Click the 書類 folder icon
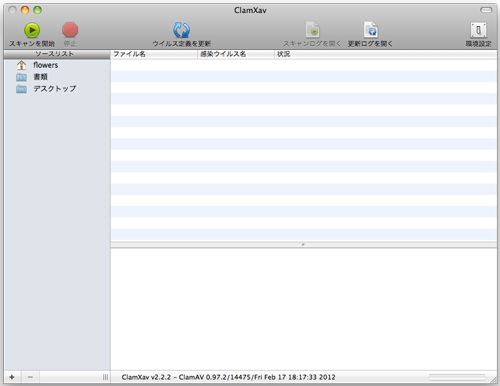 click(22, 77)
